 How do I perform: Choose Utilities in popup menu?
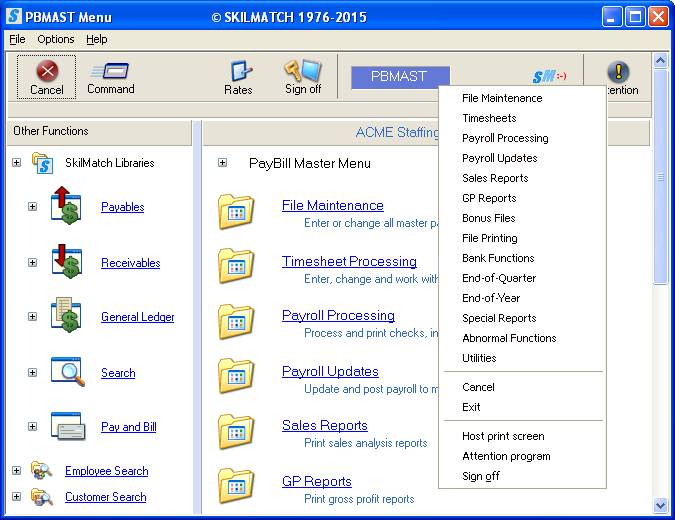(x=522, y=358)
